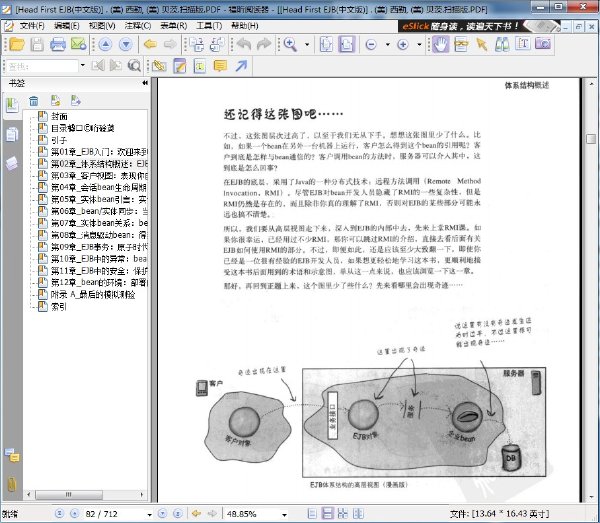Select the attach file paperclip tool
The width and height of the screenshot is (600, 523).
pyautogui.click(x=159, y=66)
